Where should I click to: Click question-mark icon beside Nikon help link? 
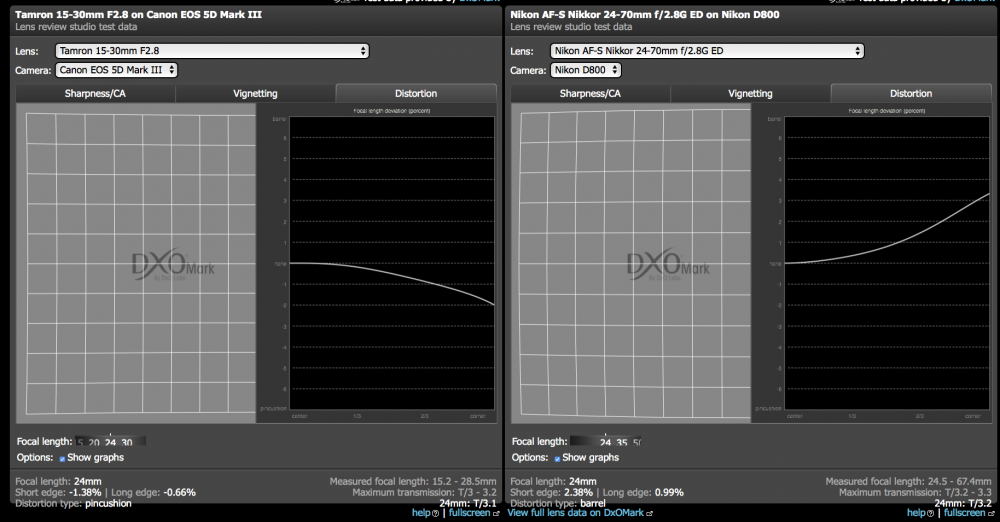pyautogui.click(x=930, y=513)
